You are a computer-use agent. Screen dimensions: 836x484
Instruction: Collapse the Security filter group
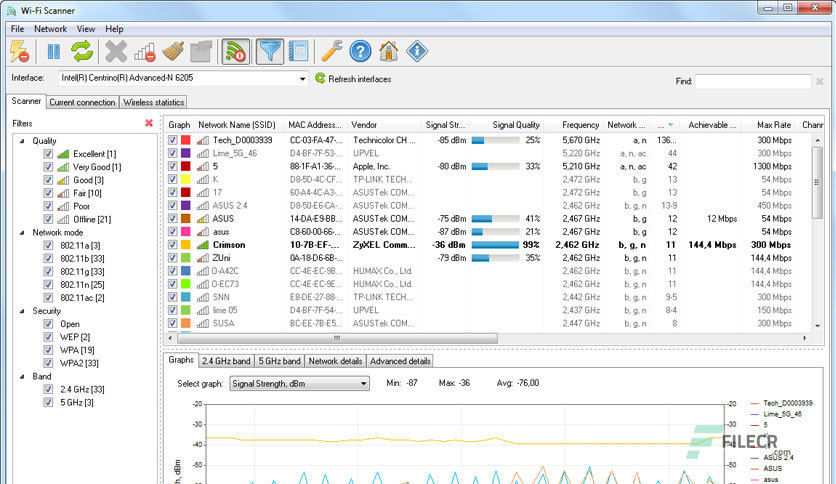point(22,311)
